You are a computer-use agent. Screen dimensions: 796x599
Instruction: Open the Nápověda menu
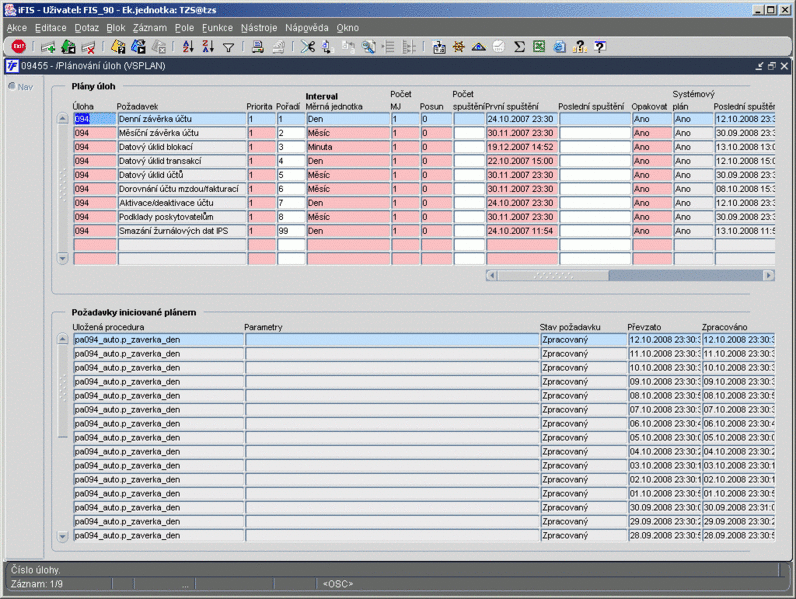coord(307,28)
